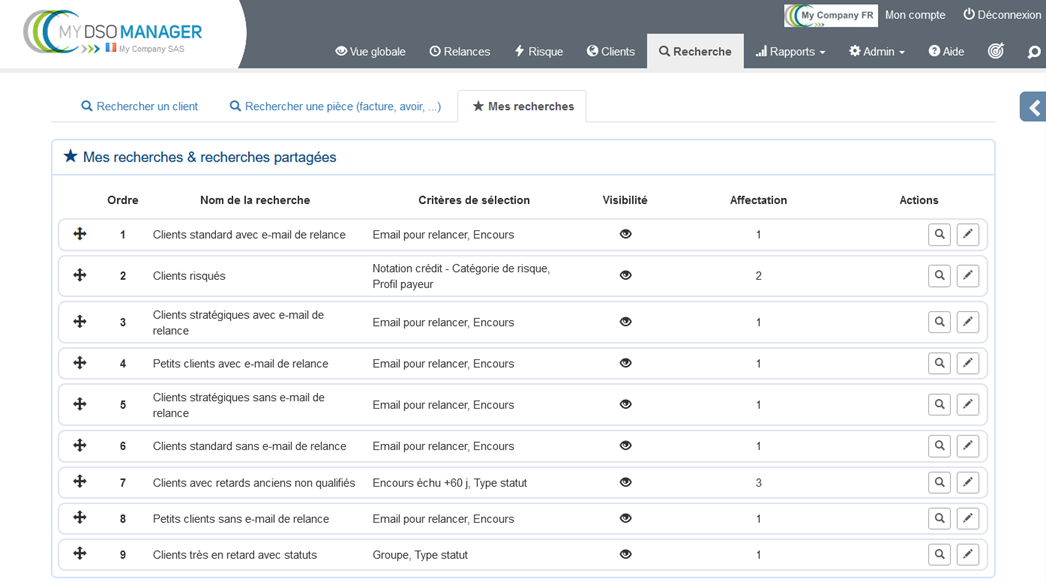
Task: Open the Relances menu item
Action: 460,52
